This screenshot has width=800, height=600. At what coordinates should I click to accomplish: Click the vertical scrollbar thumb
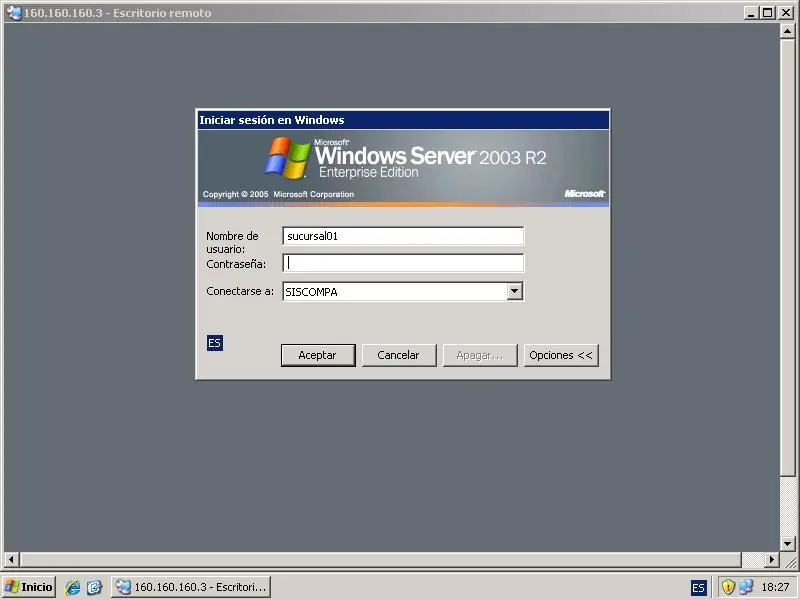pyautogui.click(x=787, y=257)
